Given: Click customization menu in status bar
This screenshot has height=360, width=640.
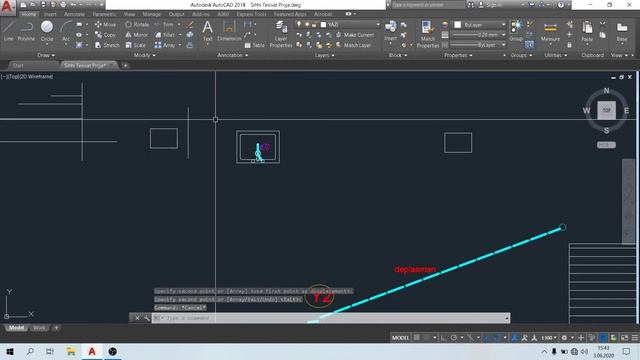Looking at the screenshot, I should (635, 338).
